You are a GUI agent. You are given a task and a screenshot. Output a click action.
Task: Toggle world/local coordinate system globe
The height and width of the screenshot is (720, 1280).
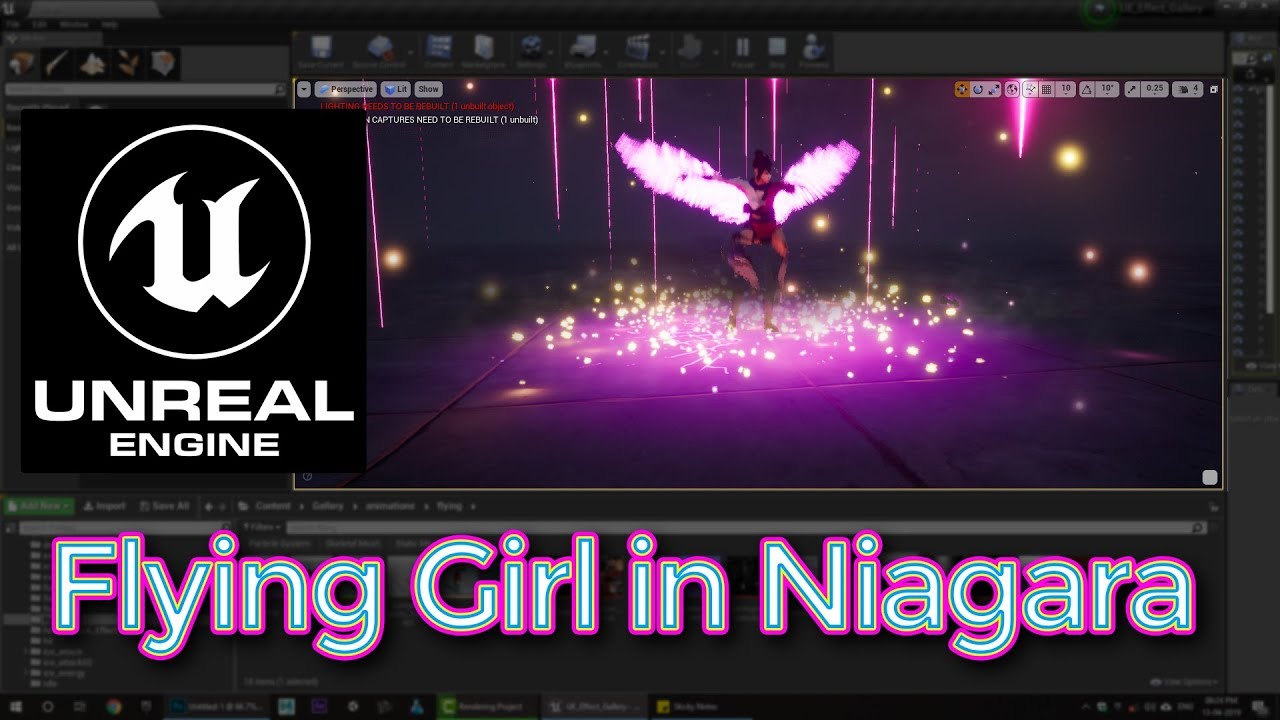pos(1012,89)
